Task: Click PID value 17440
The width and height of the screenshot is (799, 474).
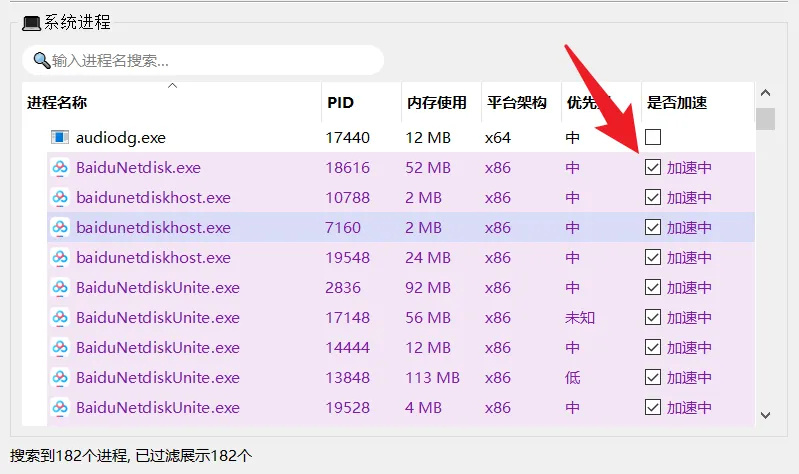Action: (348, 138)
